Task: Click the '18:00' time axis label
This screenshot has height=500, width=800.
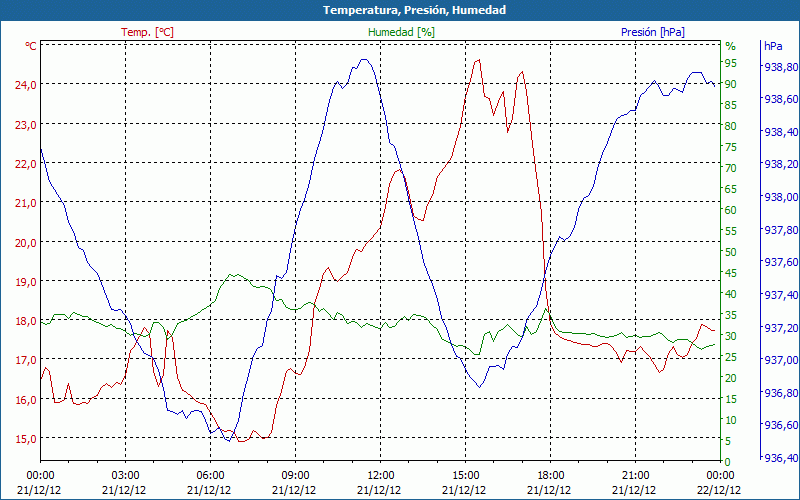Action: (x=551, y=476)
